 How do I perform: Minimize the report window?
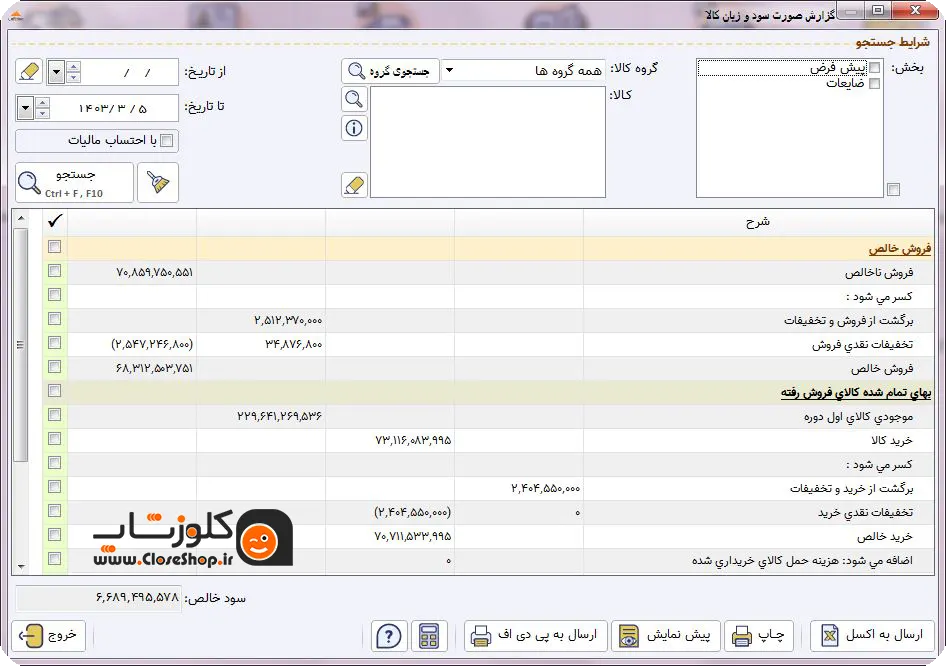851,10
